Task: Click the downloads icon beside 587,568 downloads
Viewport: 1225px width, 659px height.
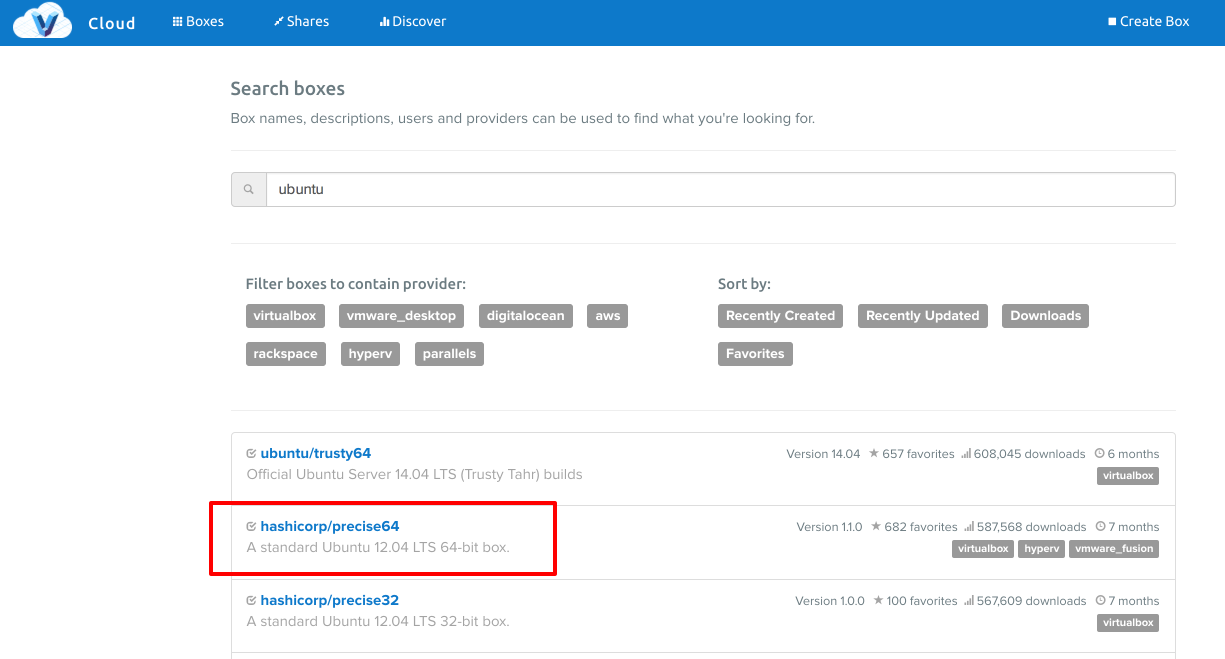Action: coord(969,527)
